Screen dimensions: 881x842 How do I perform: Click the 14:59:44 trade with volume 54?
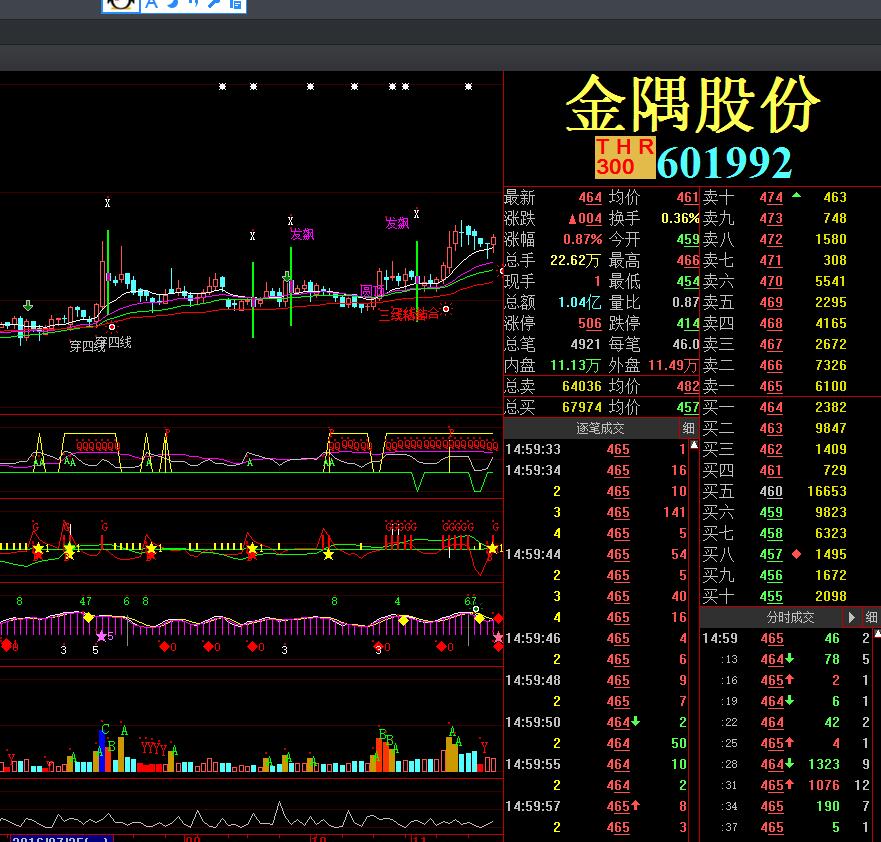point(596,554)
